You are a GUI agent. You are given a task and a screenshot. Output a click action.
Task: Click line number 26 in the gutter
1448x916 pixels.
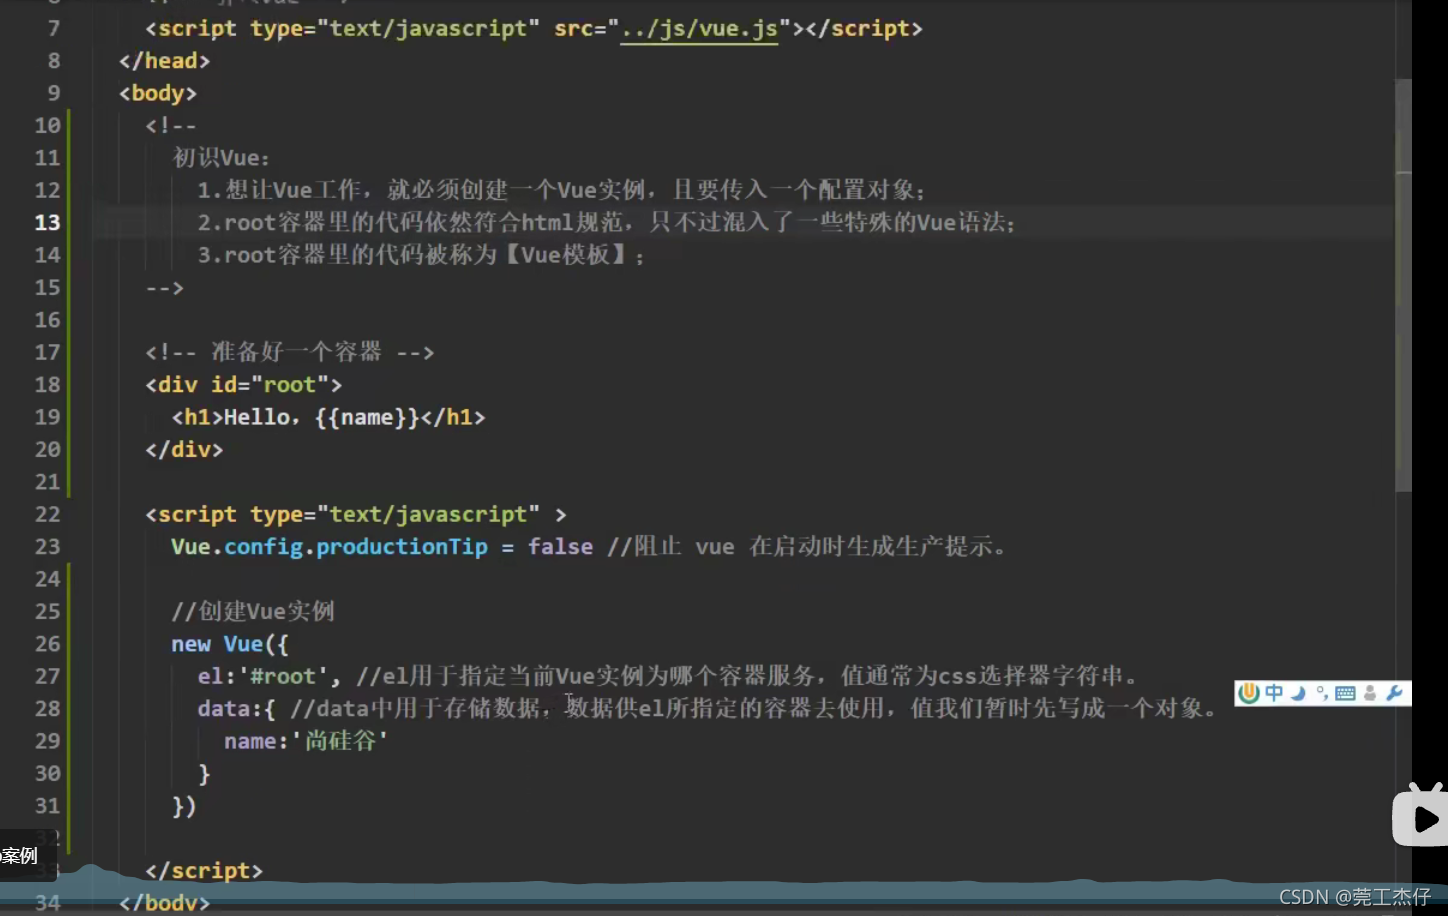coord(47,644)
